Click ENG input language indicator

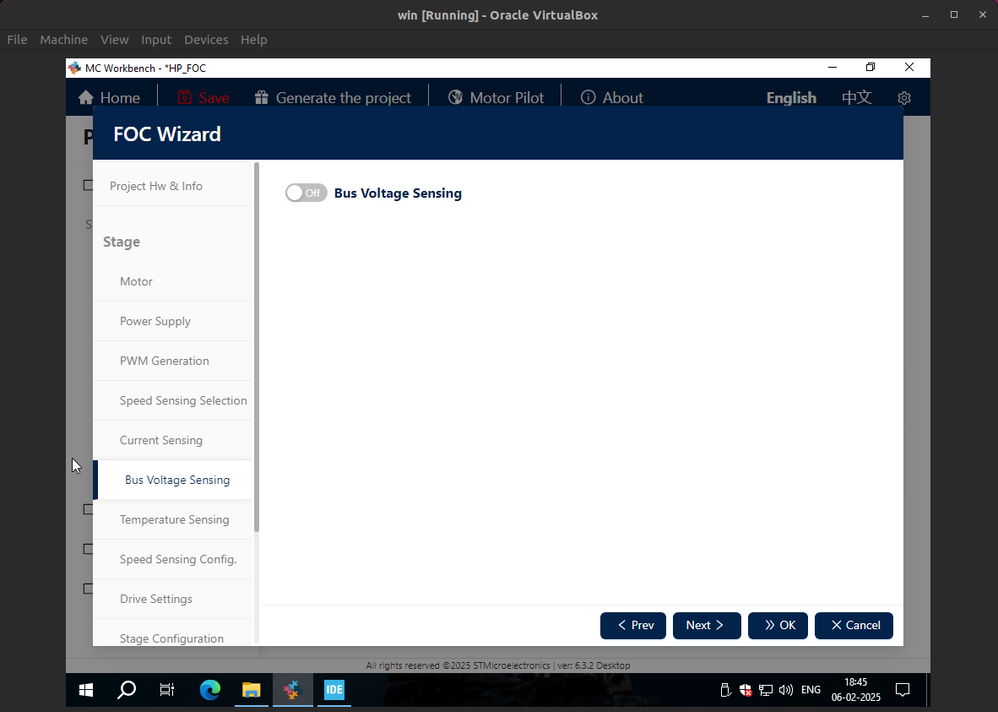coord(811,690)
